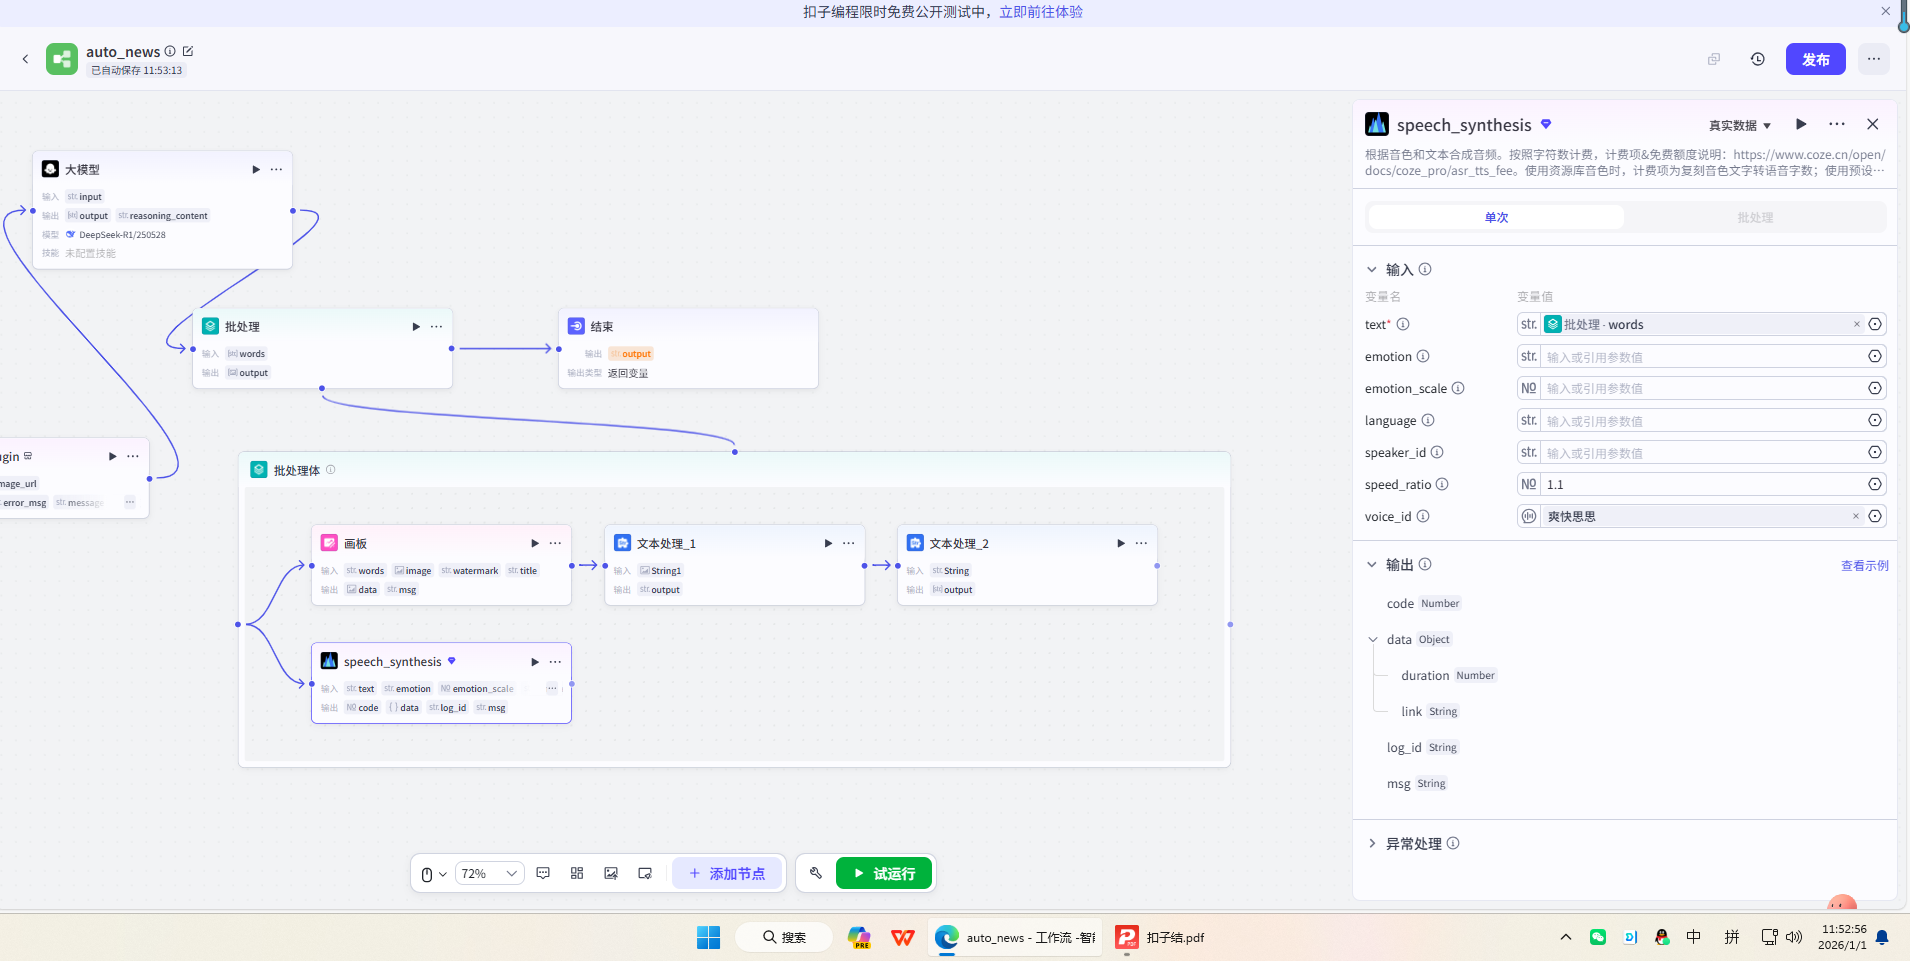Screen dimensions: 1910x961
Task: Open the 查看示例 link
Action: [x=1865, y=565]
